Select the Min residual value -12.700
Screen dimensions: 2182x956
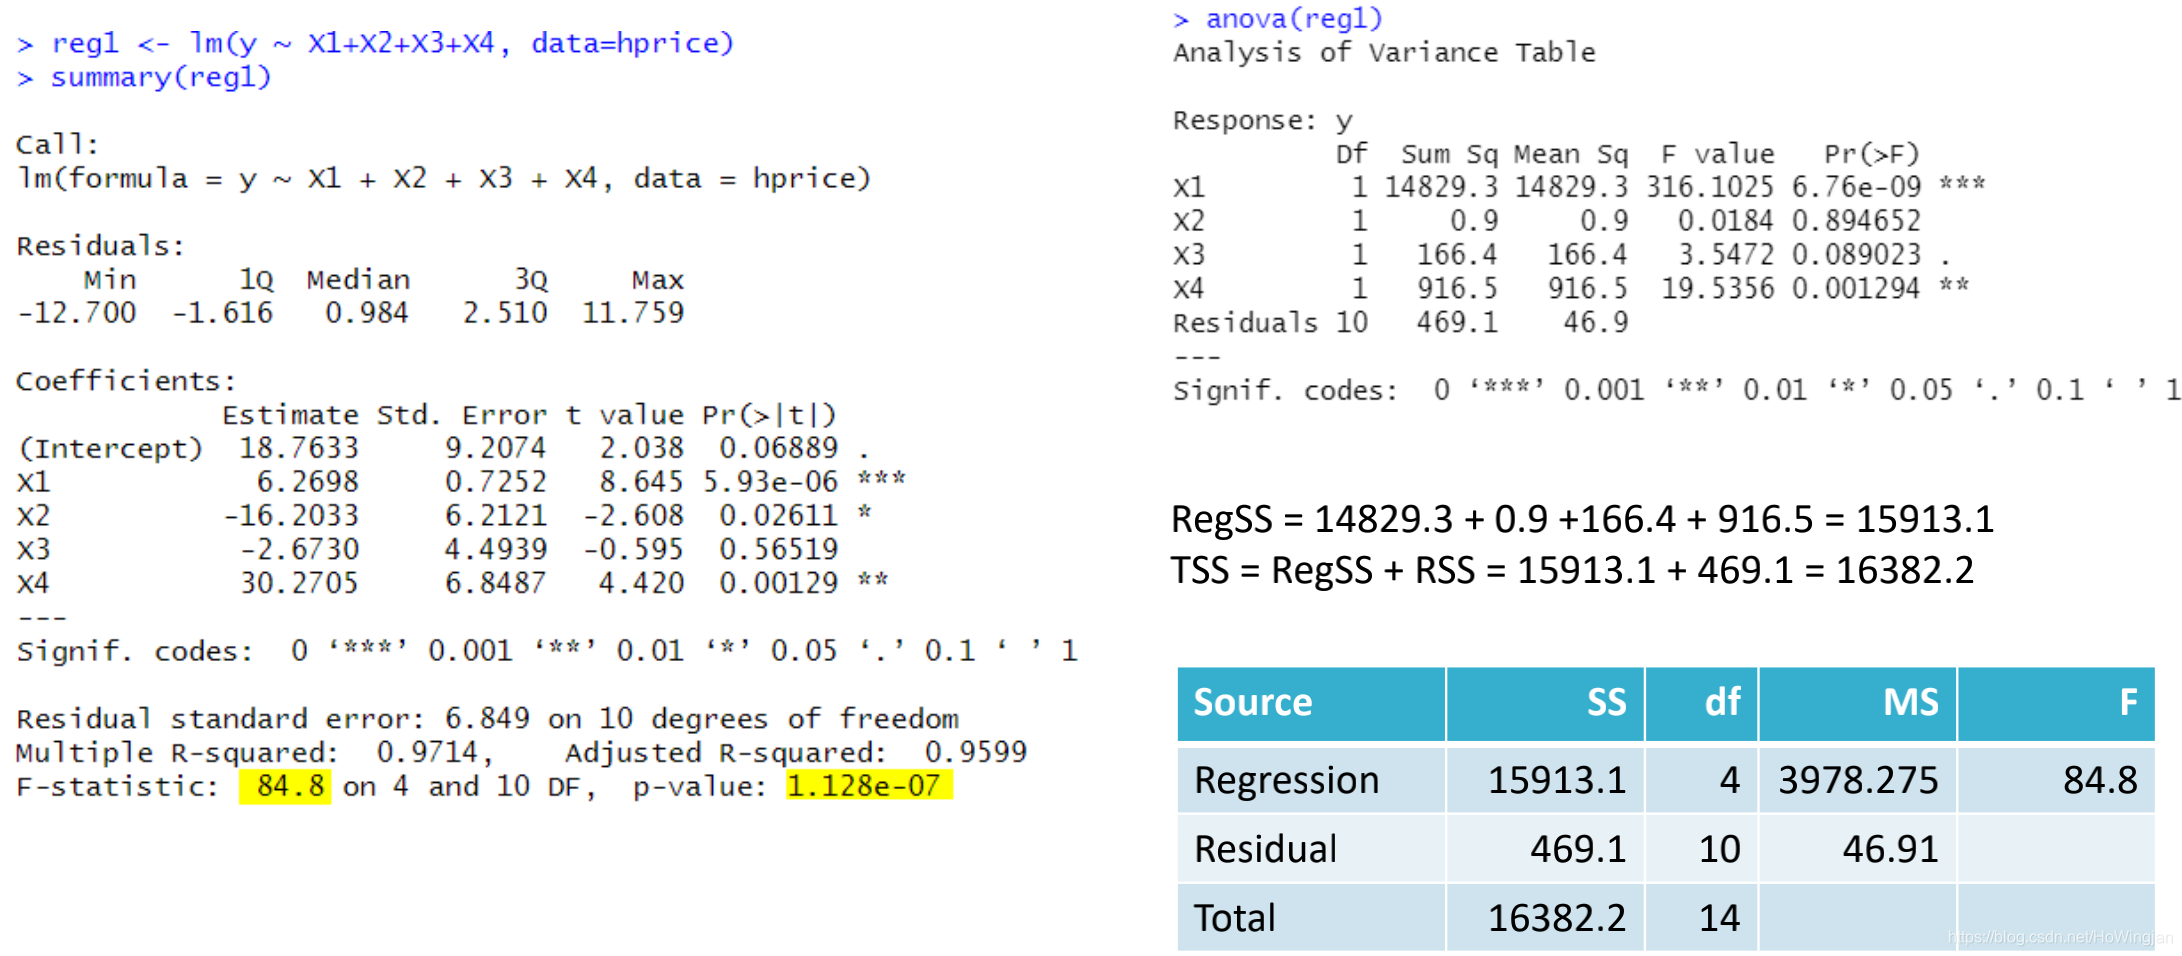(x=77, y=312)
